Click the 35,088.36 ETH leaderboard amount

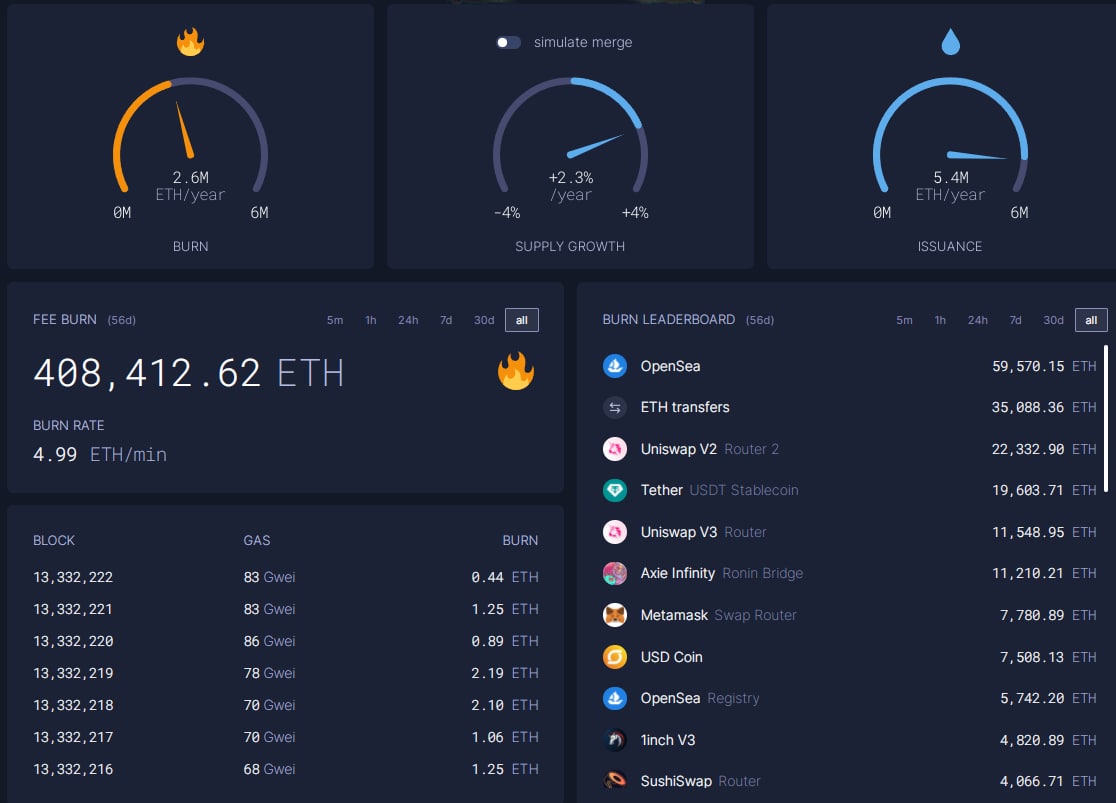tap(1044, 407)
